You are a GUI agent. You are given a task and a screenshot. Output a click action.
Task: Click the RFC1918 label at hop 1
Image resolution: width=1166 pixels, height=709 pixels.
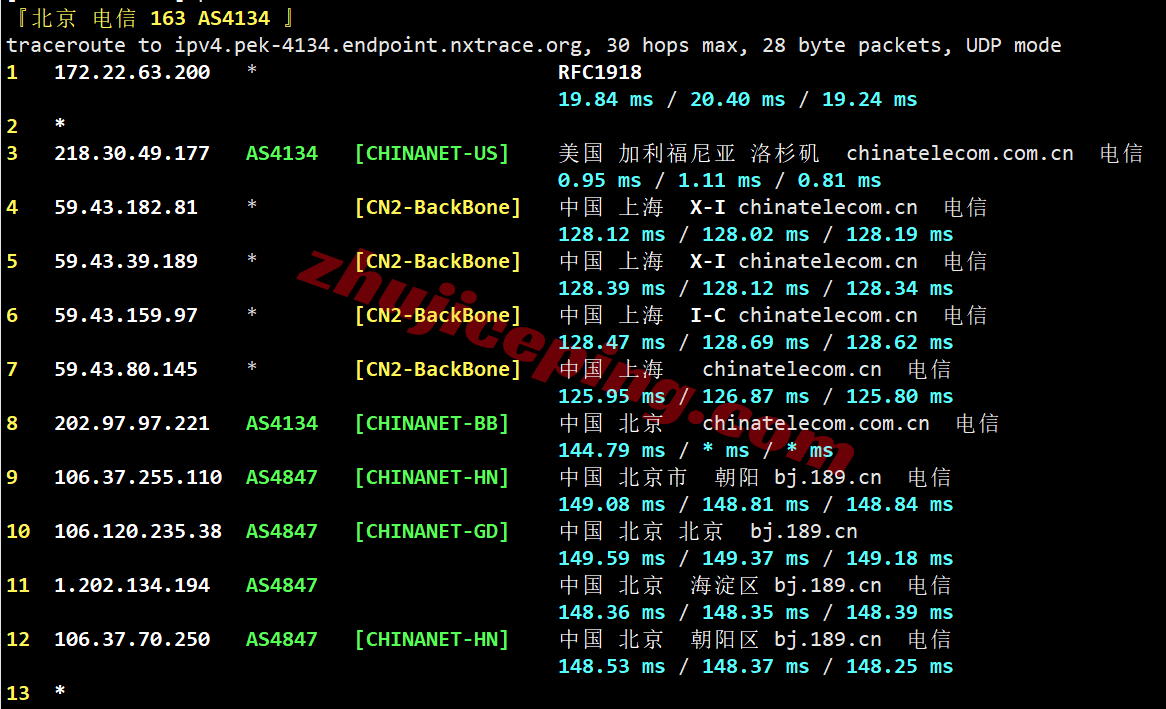599,72
